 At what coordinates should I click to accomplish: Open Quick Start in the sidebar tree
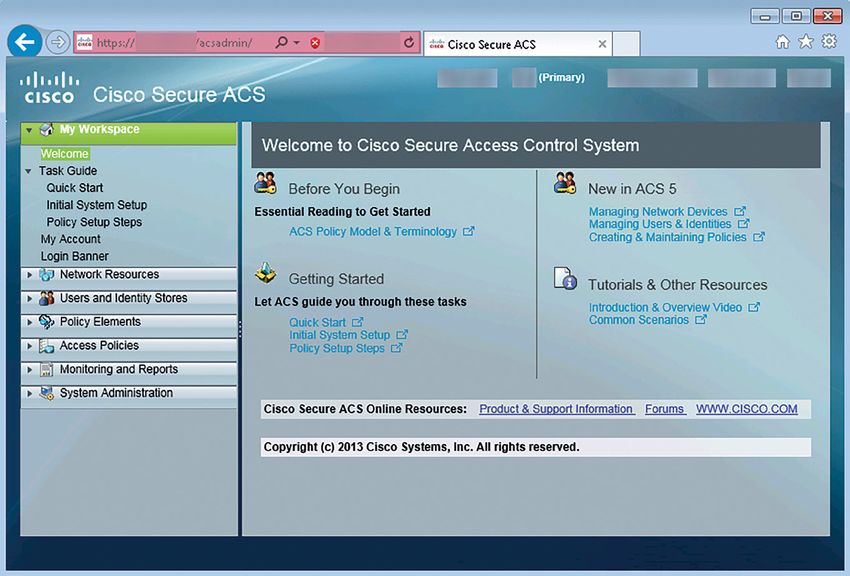75,188
